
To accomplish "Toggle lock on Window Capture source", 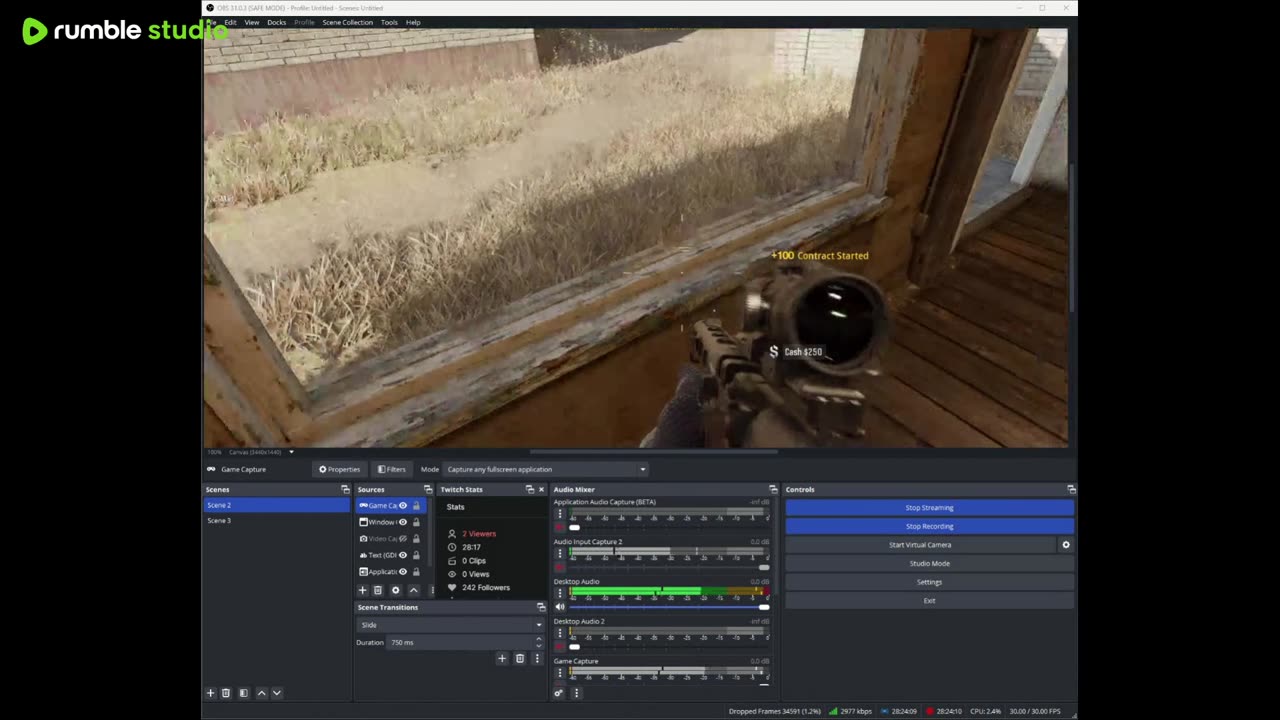I will (416, 522).
